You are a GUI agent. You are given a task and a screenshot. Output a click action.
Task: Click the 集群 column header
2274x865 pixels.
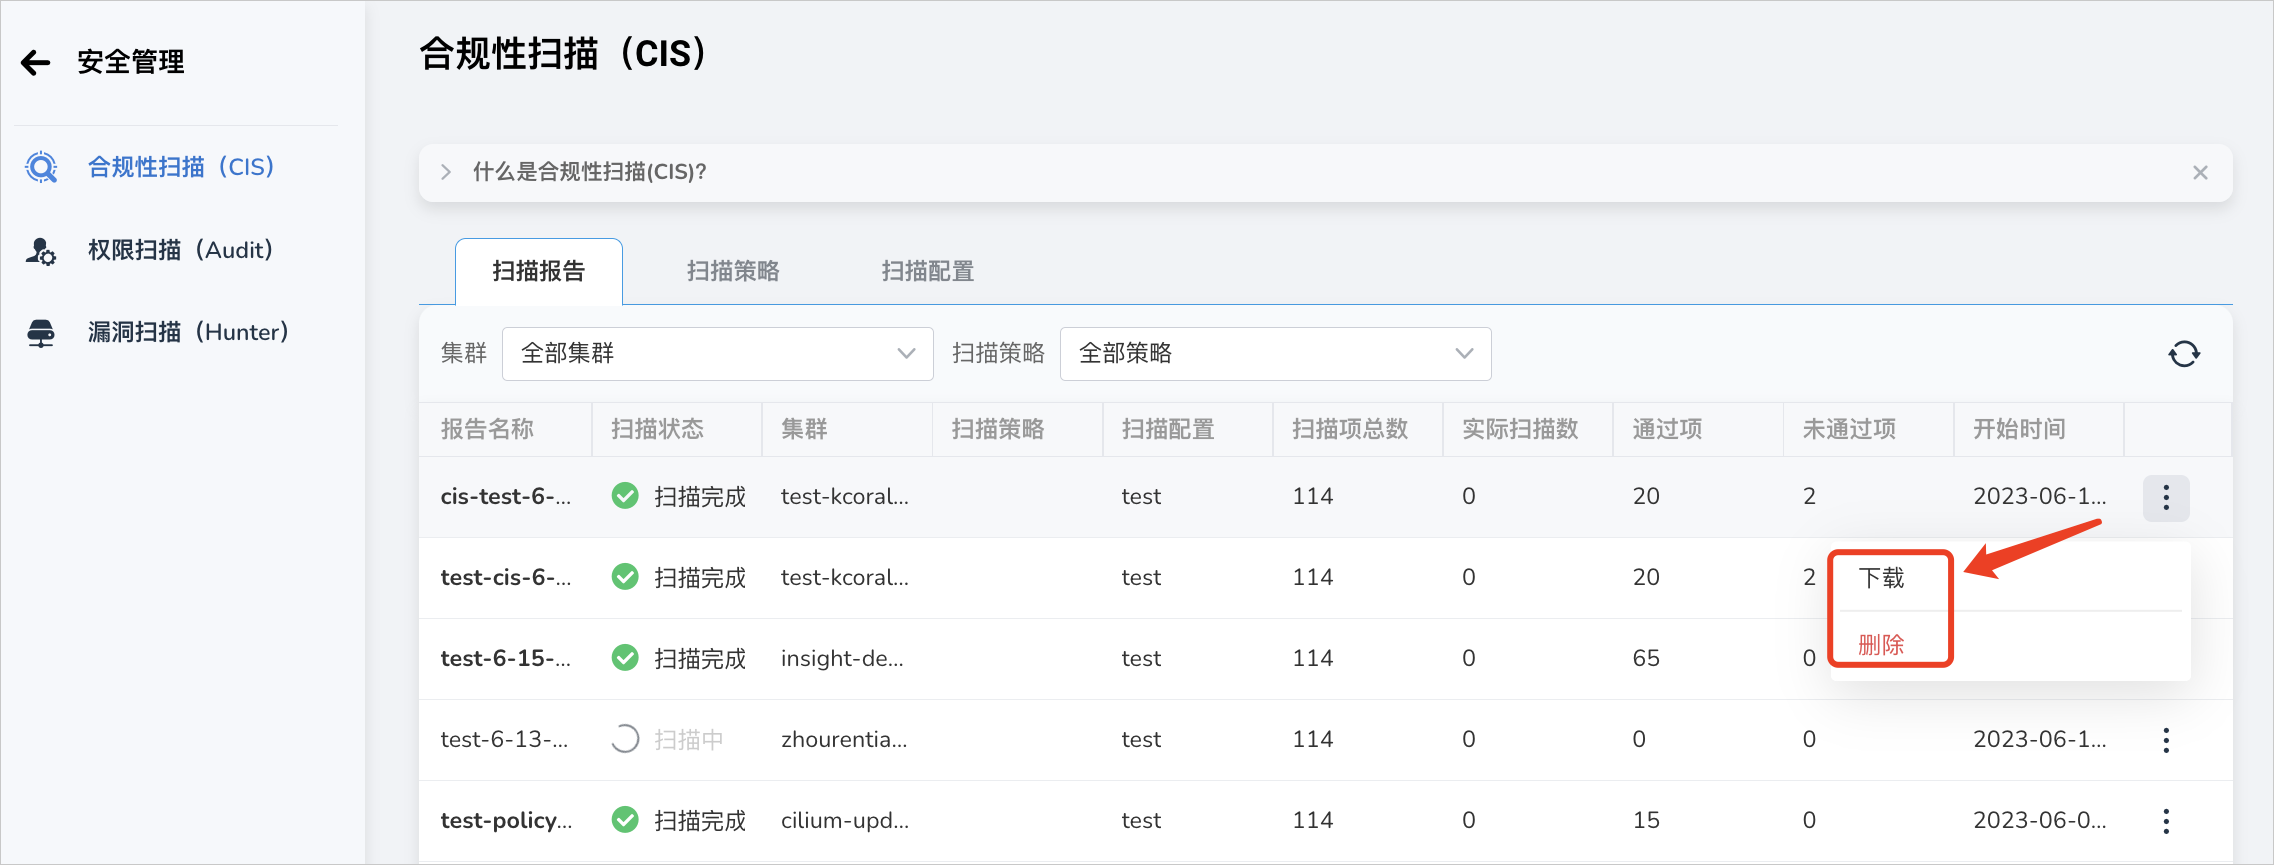pos(804,429)
